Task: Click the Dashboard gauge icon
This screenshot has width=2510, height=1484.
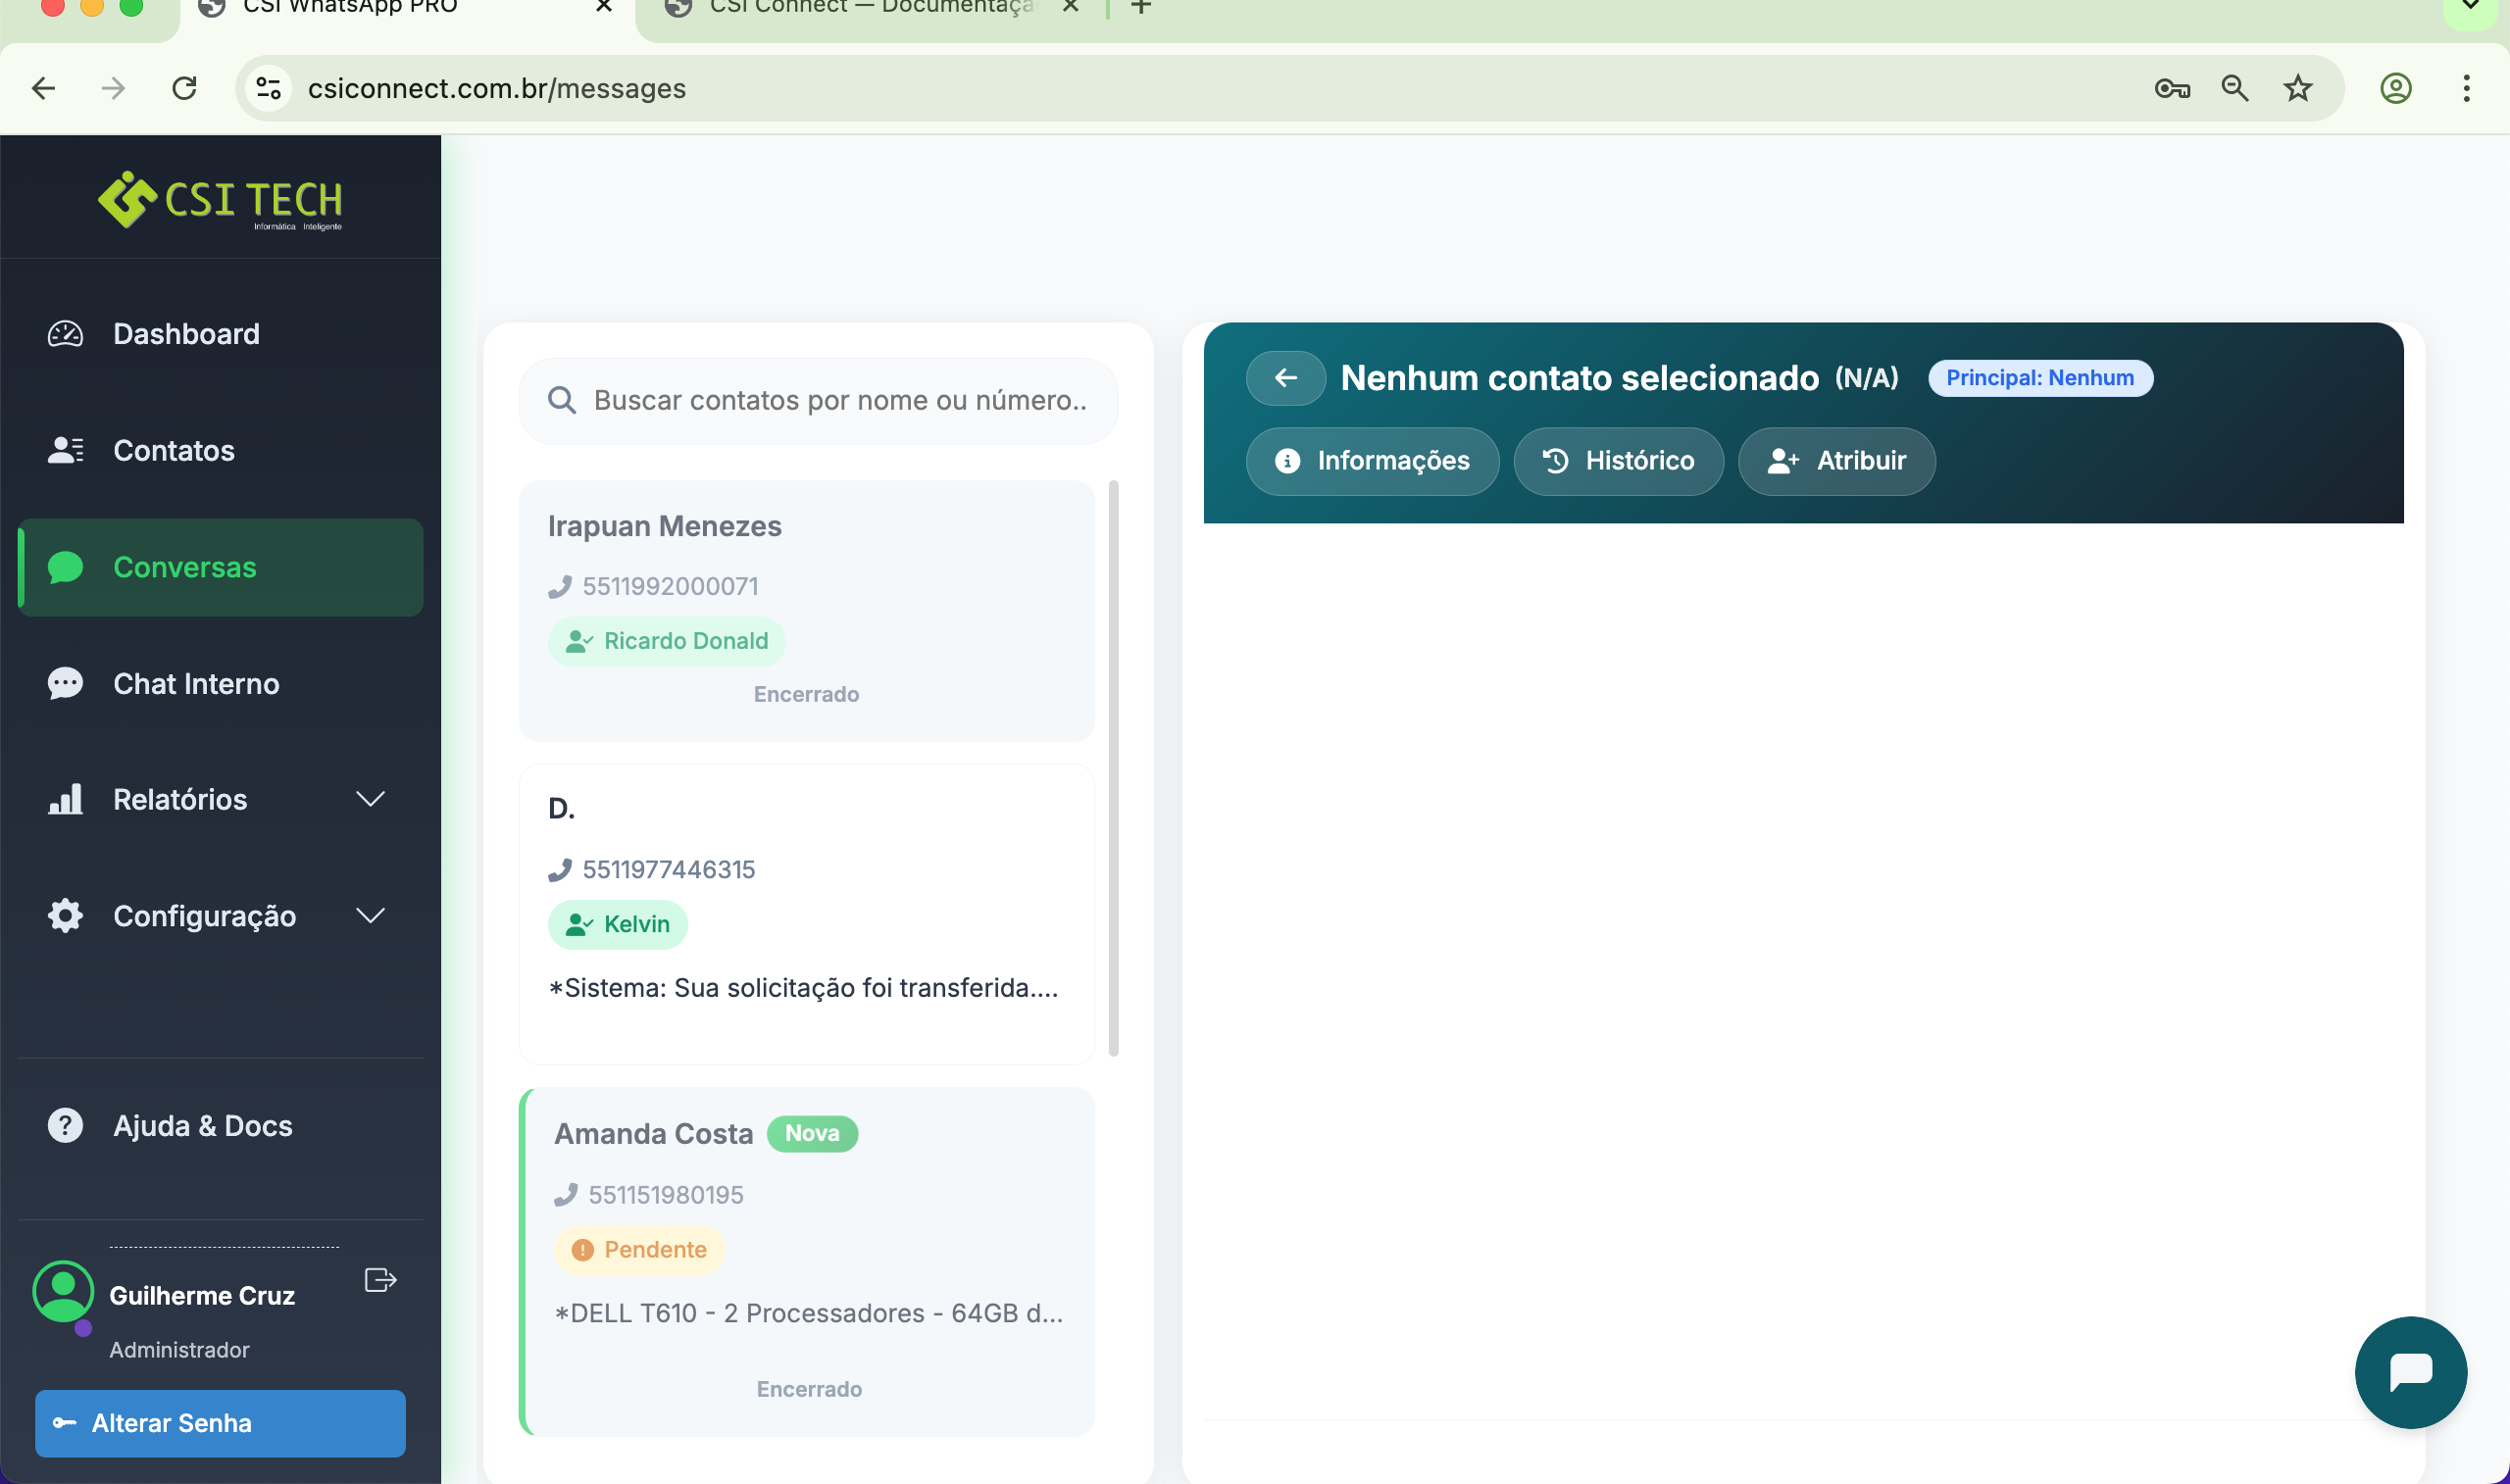Action: pos(66,334)
